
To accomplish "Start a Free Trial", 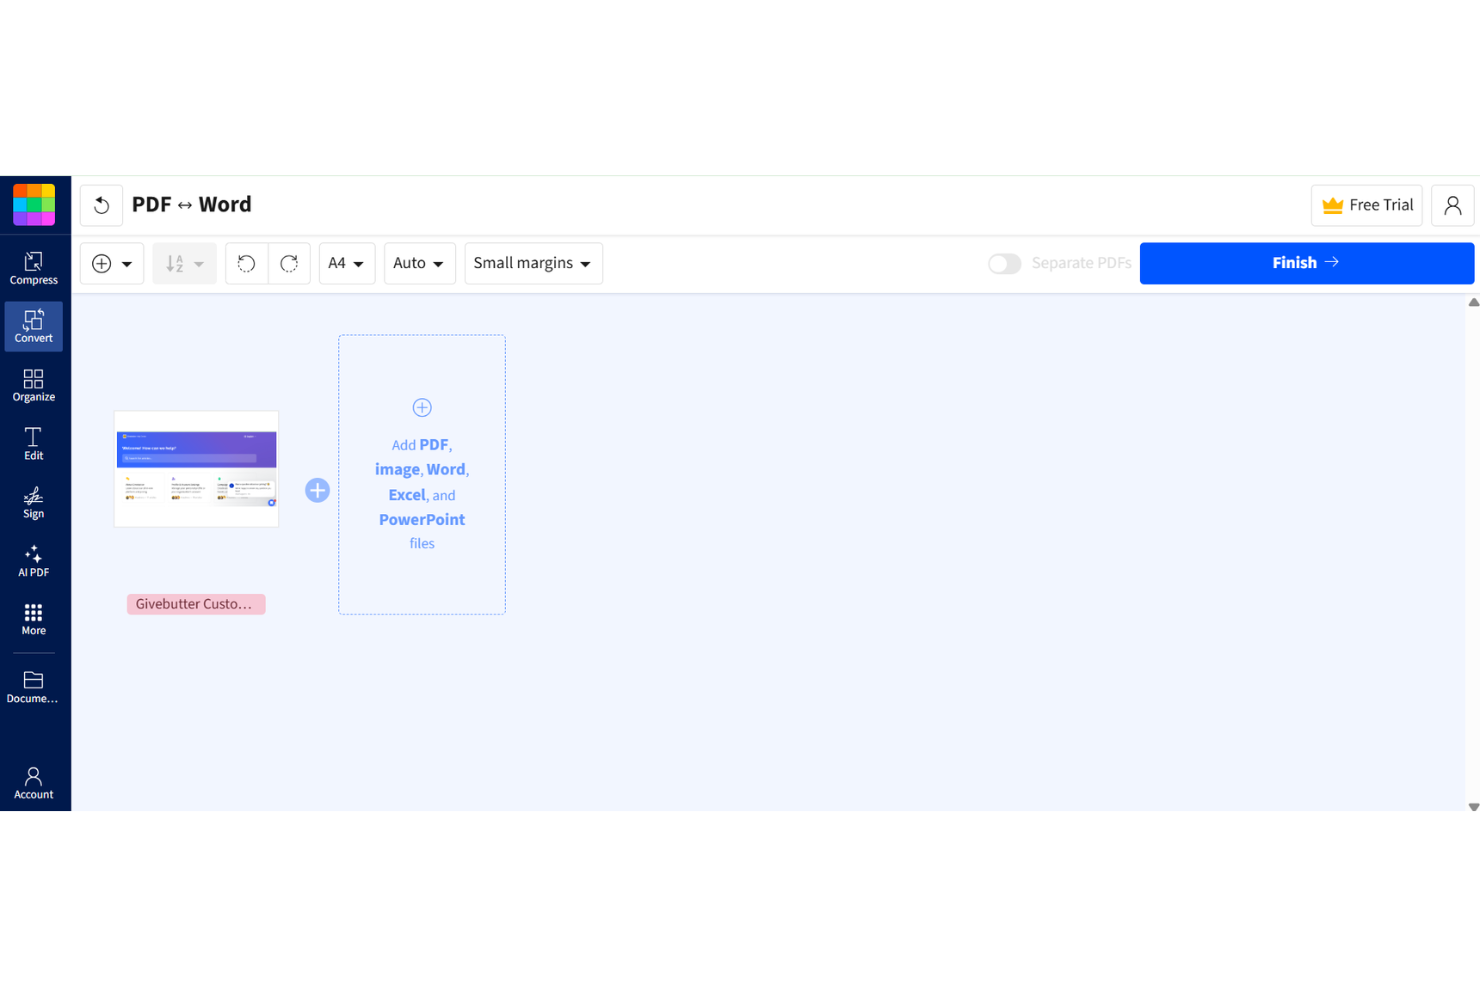I will [x=1366, y=205].
